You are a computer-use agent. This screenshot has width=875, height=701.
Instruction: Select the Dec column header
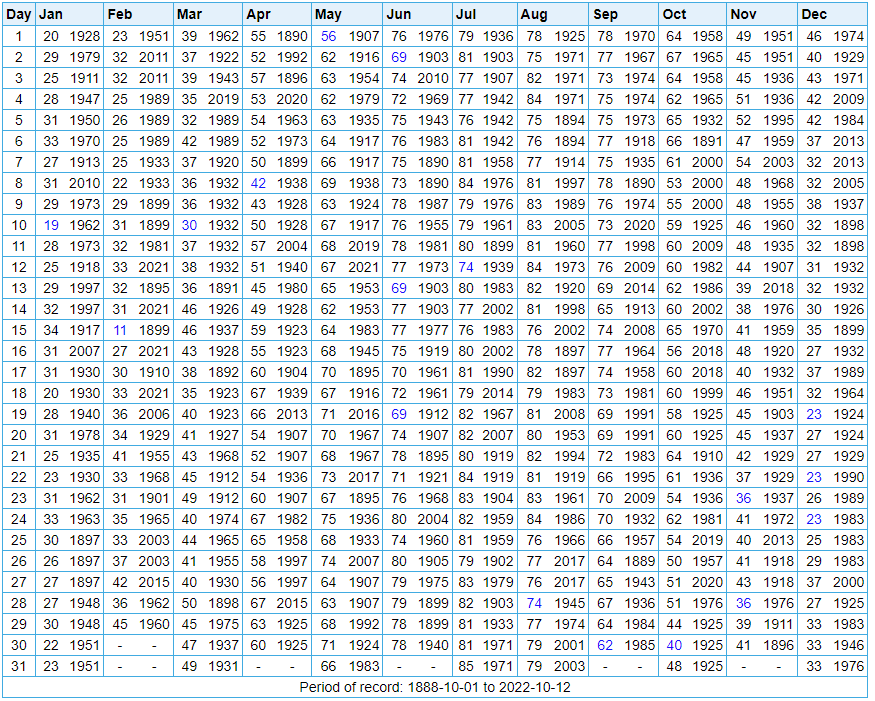(x=814, y=14)
